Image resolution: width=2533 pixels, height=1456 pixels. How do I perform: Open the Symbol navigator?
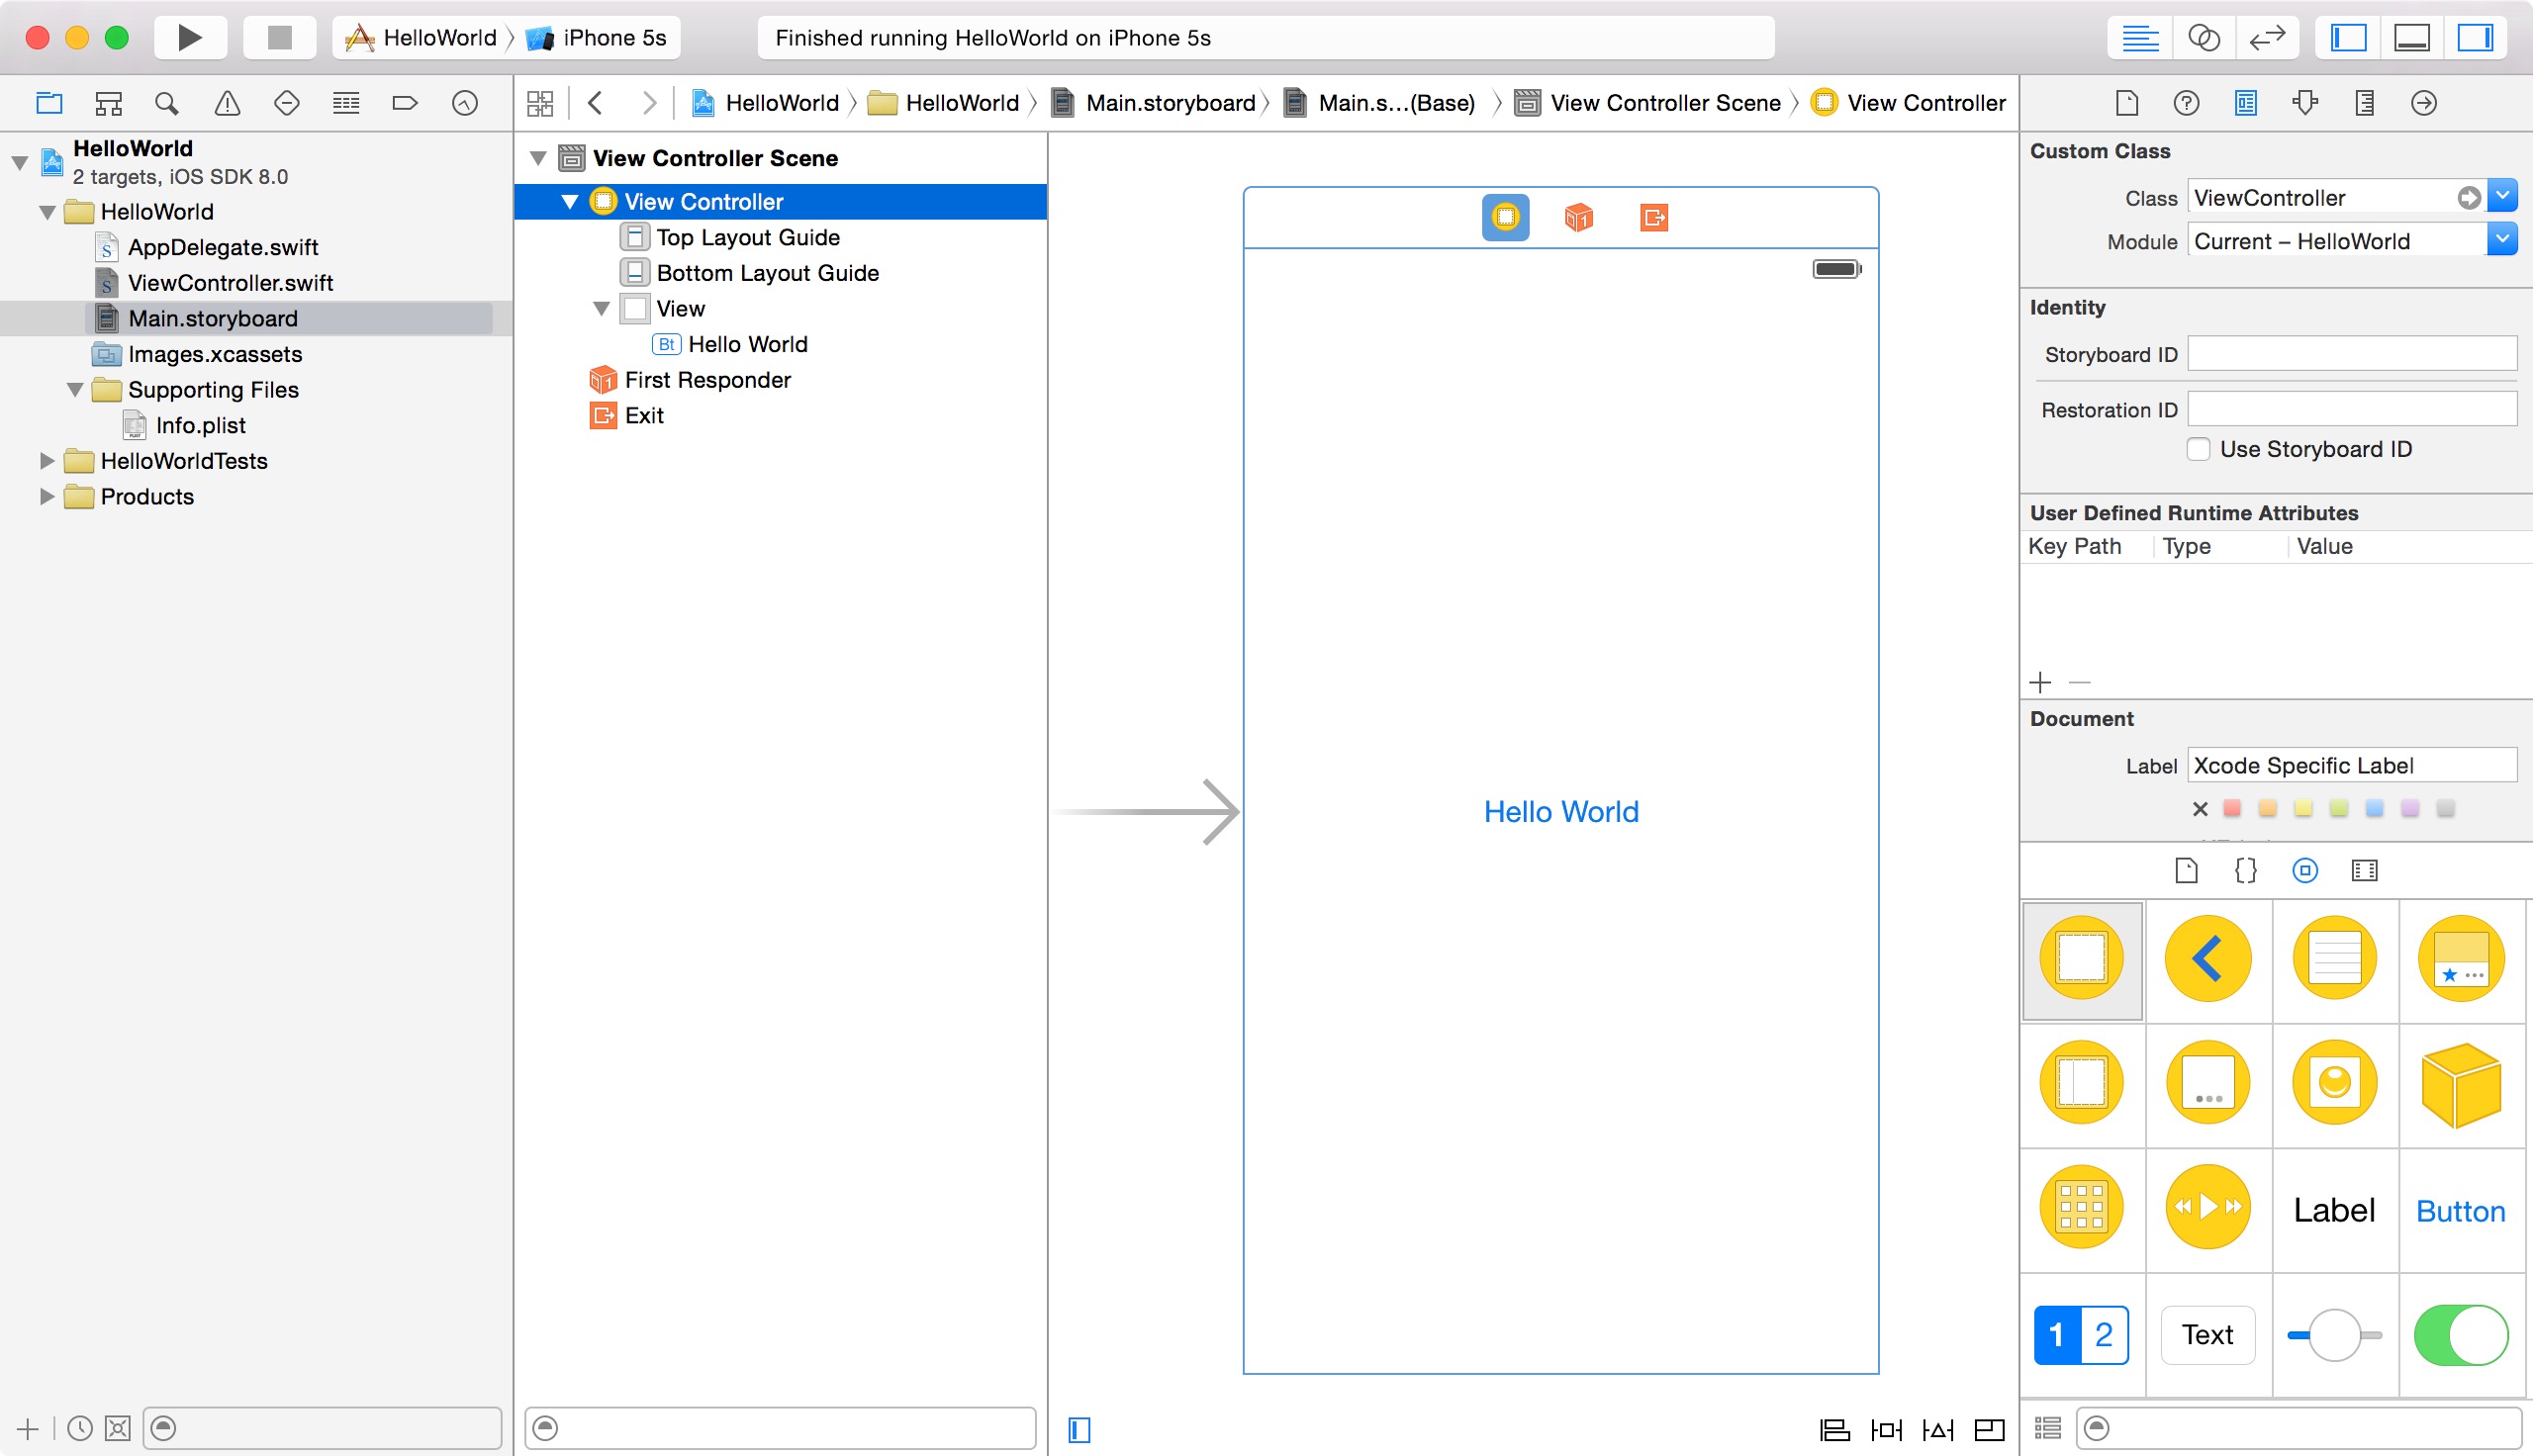pyautogui.click(x=108, y=103)
